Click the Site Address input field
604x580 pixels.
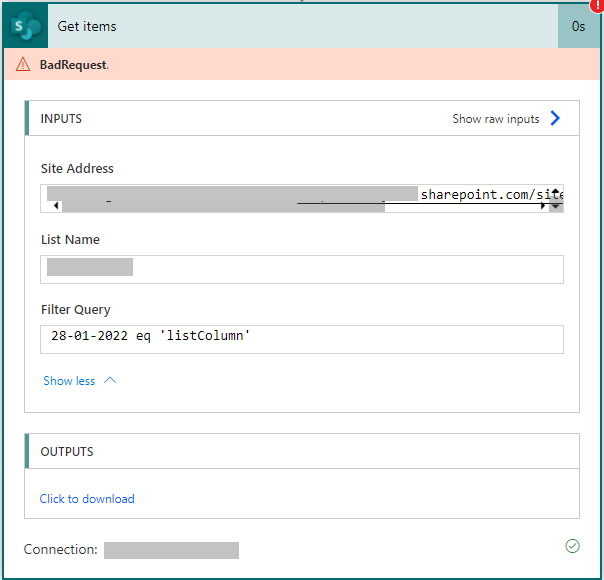(x=302, y=198)
